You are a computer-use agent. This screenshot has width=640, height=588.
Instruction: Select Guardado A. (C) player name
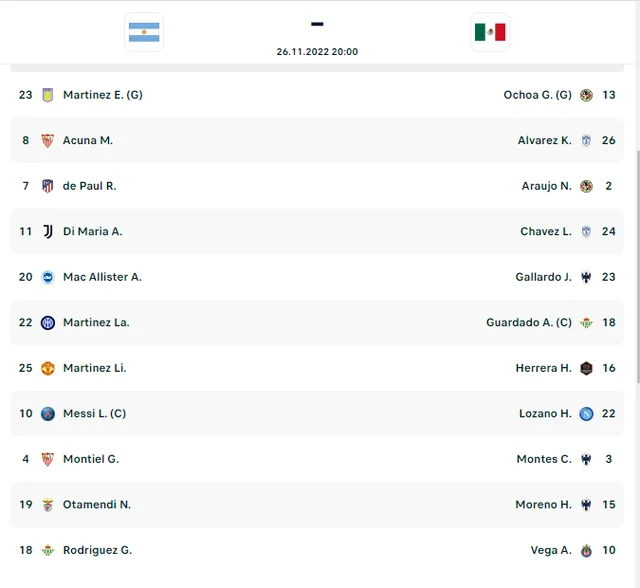[x=529, y=322]
